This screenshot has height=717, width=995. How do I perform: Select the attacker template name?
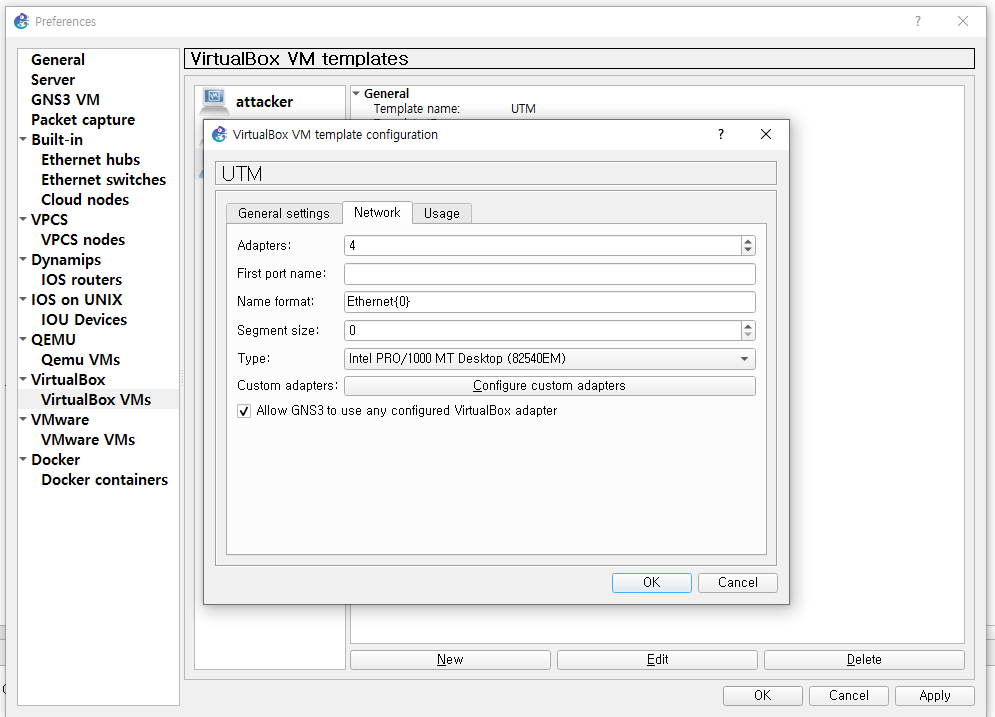265,102
